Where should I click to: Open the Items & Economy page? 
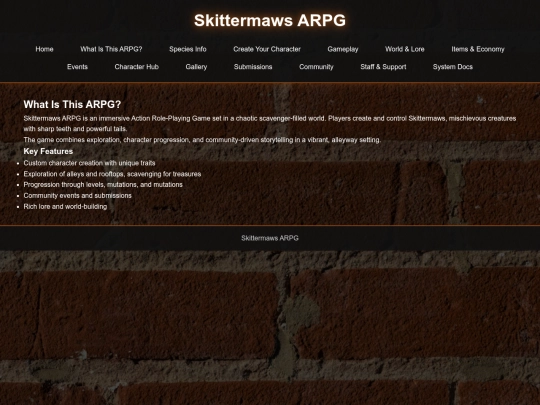pyautogui.click(x=478, y=49)
